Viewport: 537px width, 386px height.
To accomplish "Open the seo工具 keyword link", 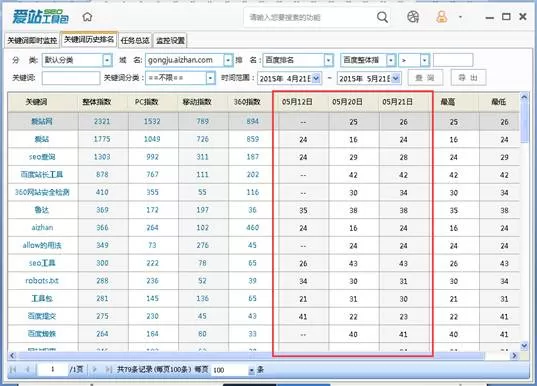I will pyautogui.click(x=42, y=263).
